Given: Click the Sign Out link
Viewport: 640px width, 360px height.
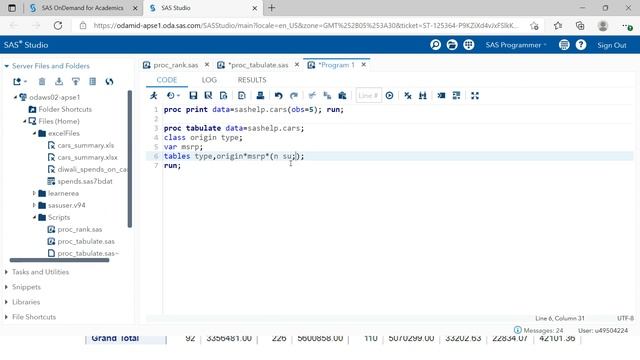Looking at the screenshot, I should 612,45.
